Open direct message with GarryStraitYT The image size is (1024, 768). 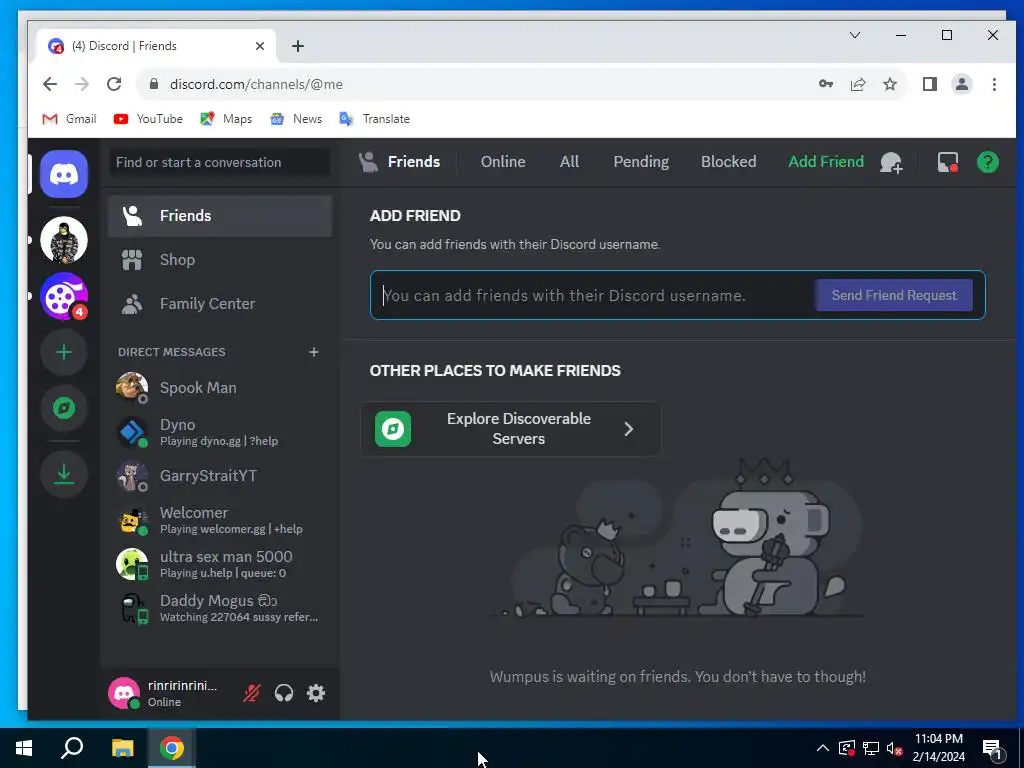coord(220,476)
